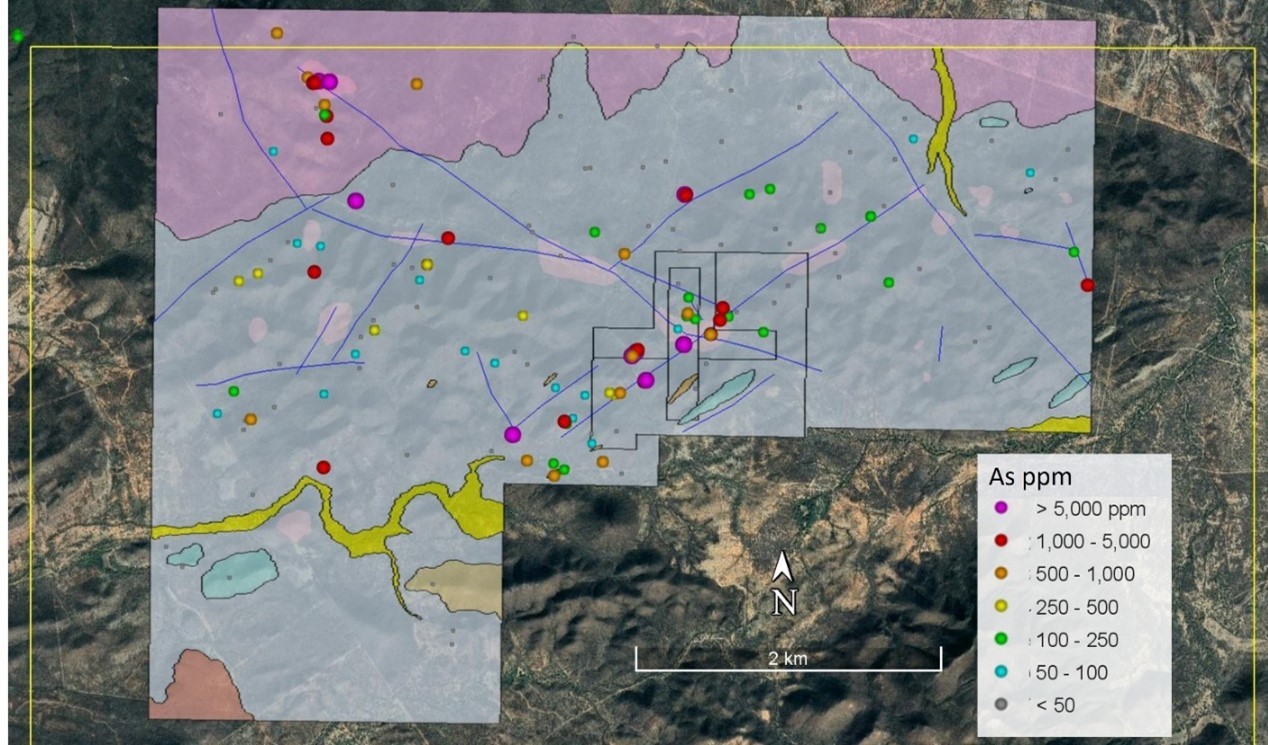The image size is (1268, 745).
Task: Select the tan polygon beside the yellow river shape
Action: click(x=460, y=583)
